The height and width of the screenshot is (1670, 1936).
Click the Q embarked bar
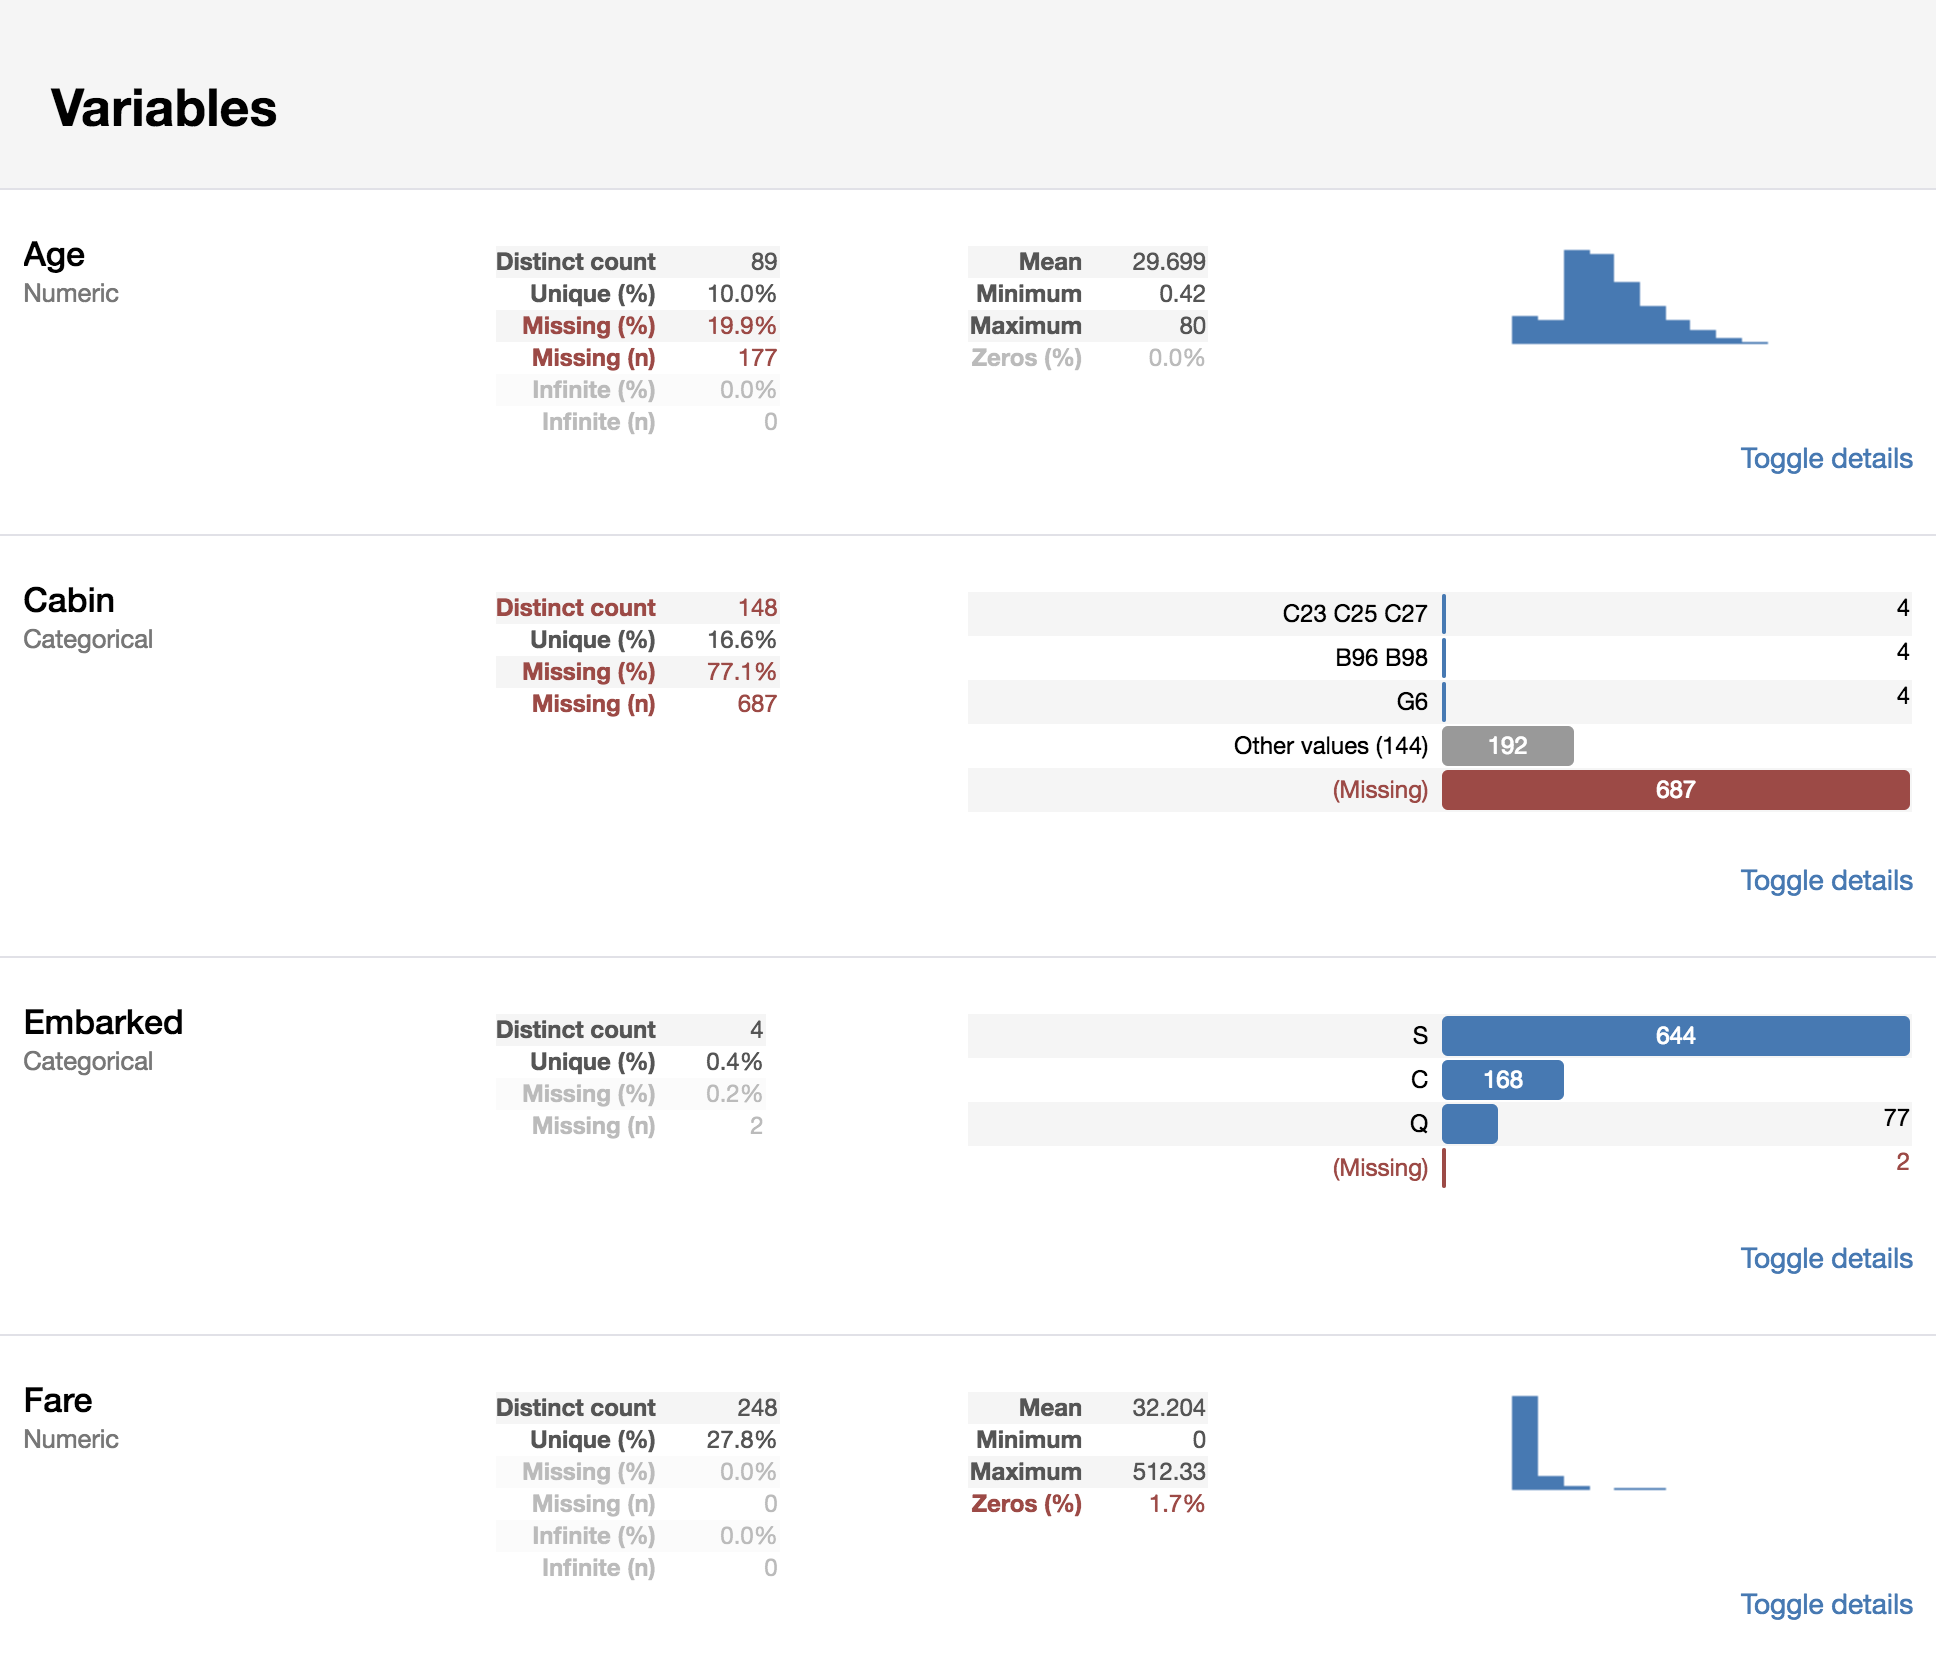(1470, 1124)
